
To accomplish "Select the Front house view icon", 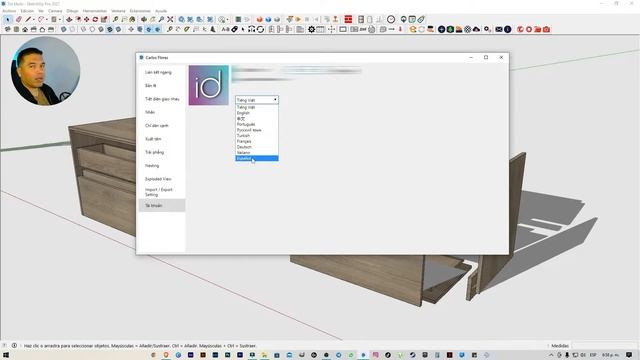I will (x=25, y=29).
